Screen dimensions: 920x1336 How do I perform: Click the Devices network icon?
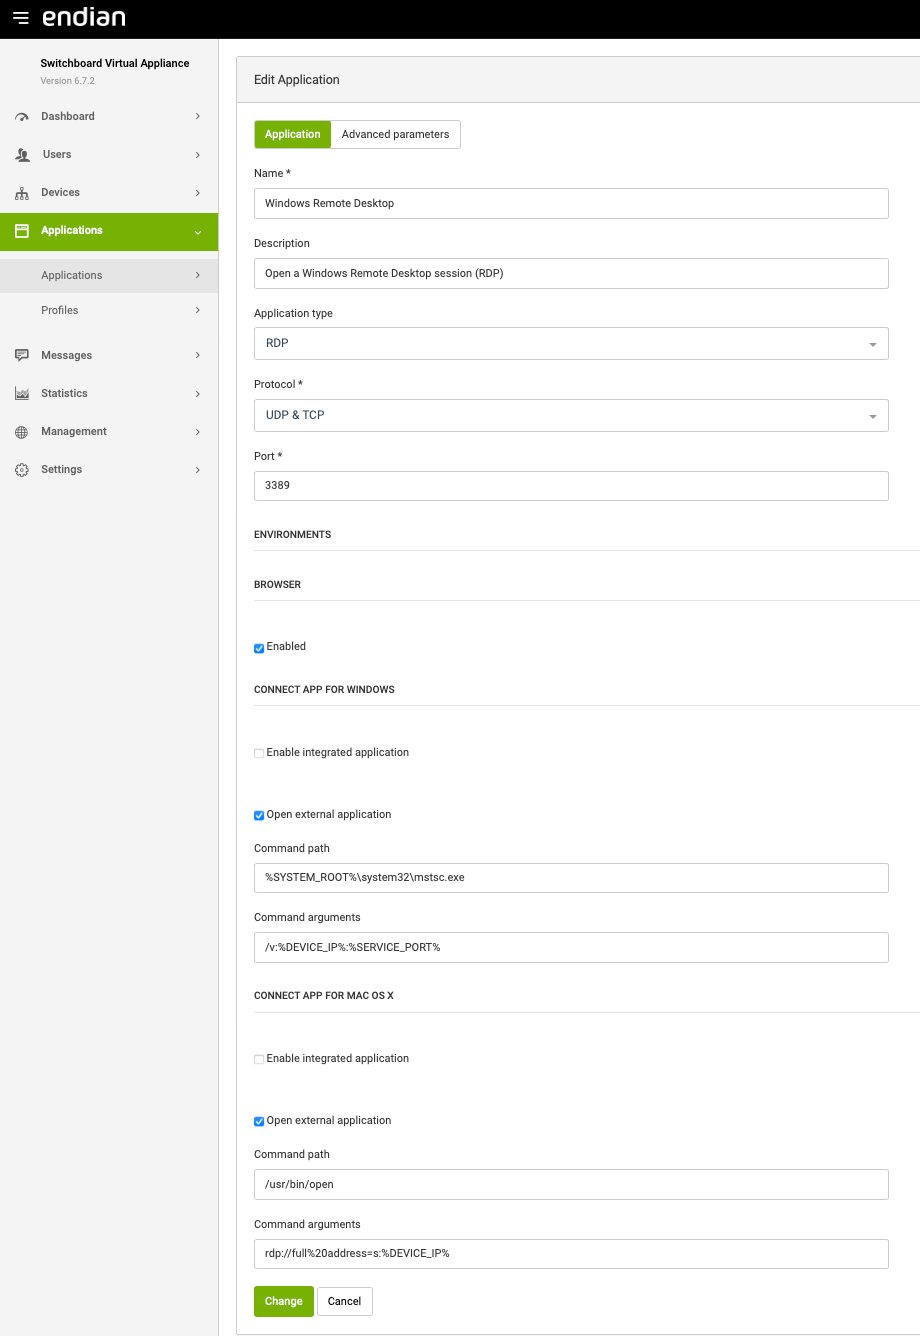(22, 193)
